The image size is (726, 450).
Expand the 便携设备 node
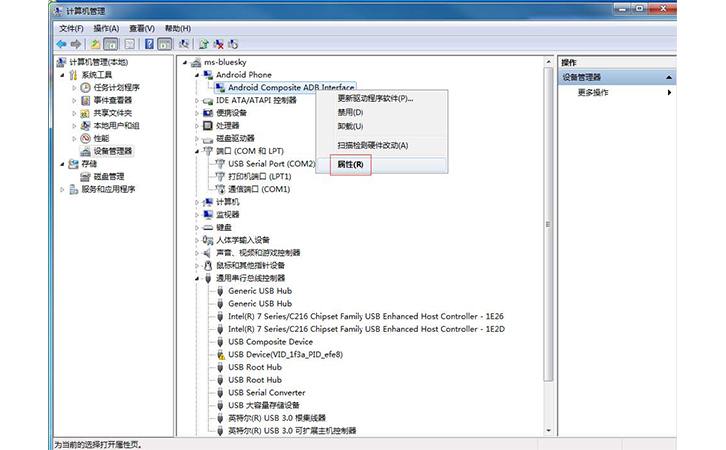point(197,113)
